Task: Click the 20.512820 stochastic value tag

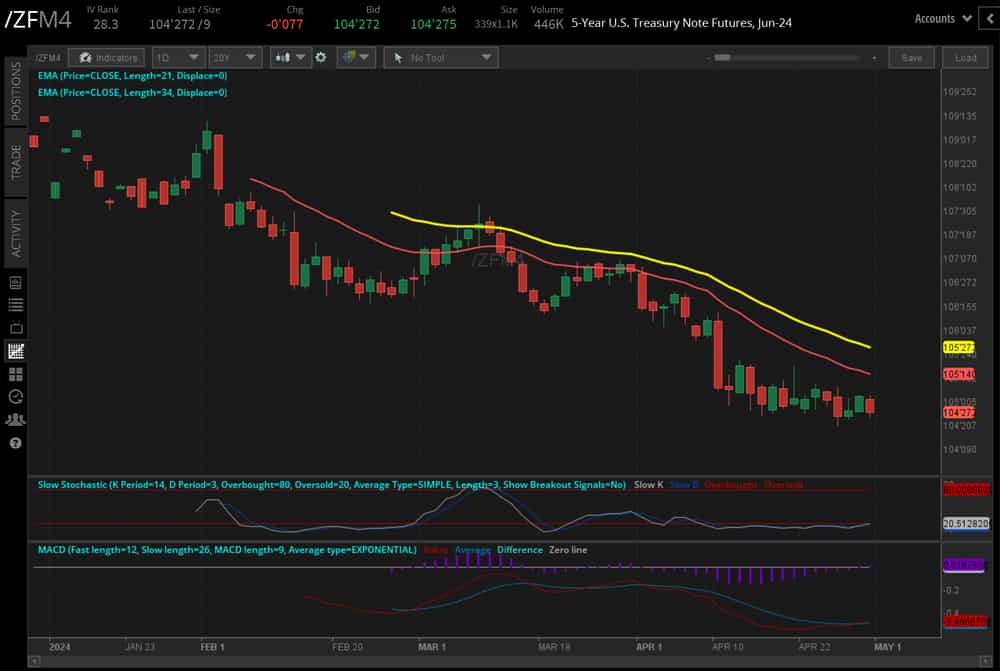Action: 966,523
